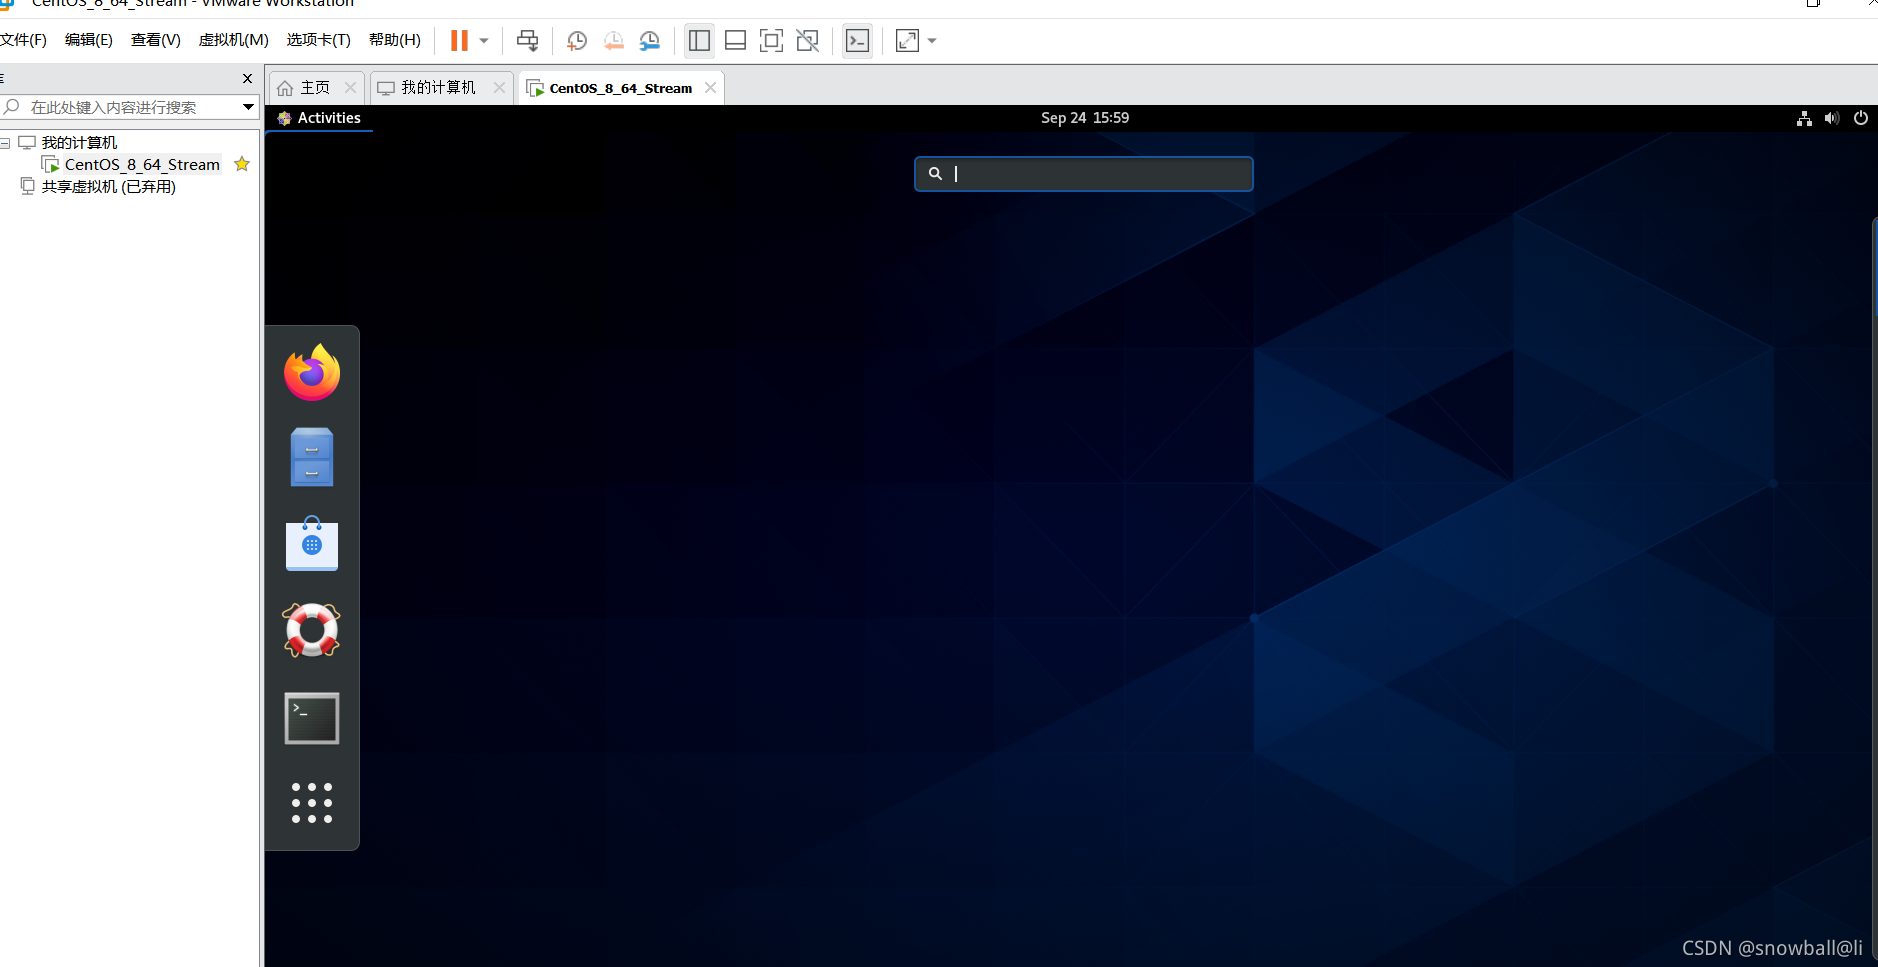Open the power state dropdown arrow
The image size is (1878, 967).
(x=485, y=40)
